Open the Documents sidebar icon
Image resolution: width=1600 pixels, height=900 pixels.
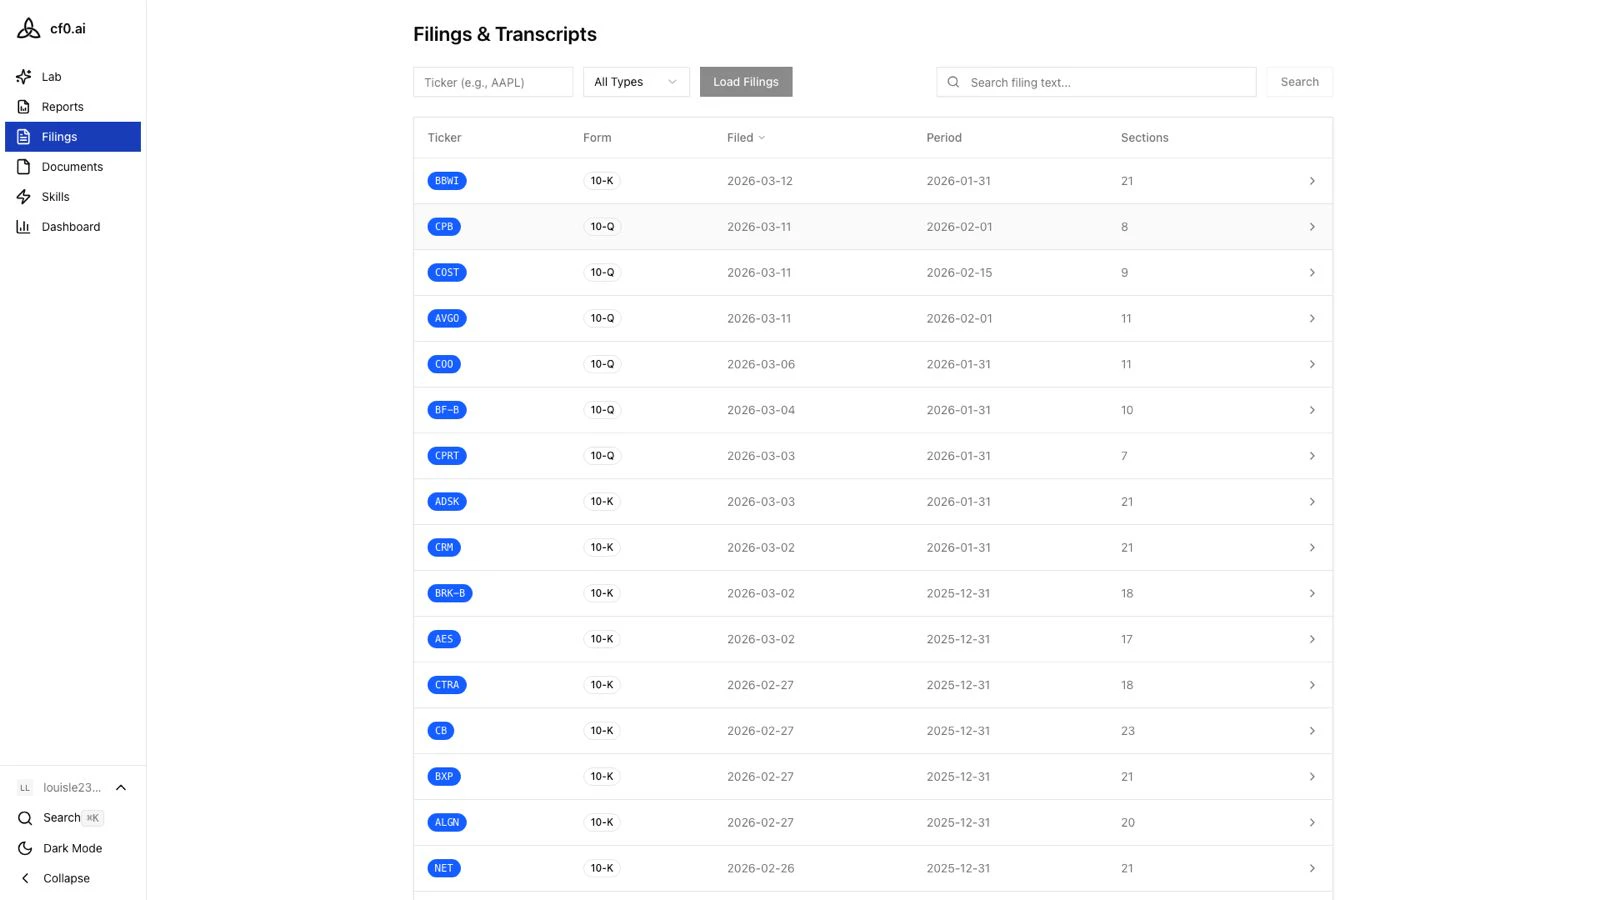pos(24,167)
